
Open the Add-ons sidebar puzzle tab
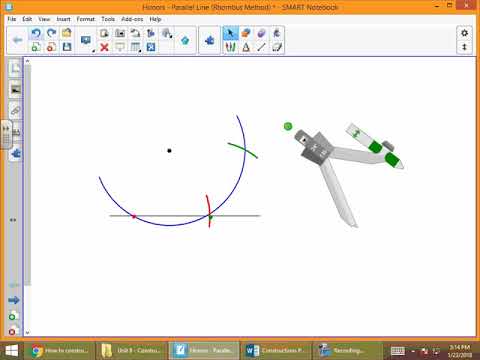point(15,153)
